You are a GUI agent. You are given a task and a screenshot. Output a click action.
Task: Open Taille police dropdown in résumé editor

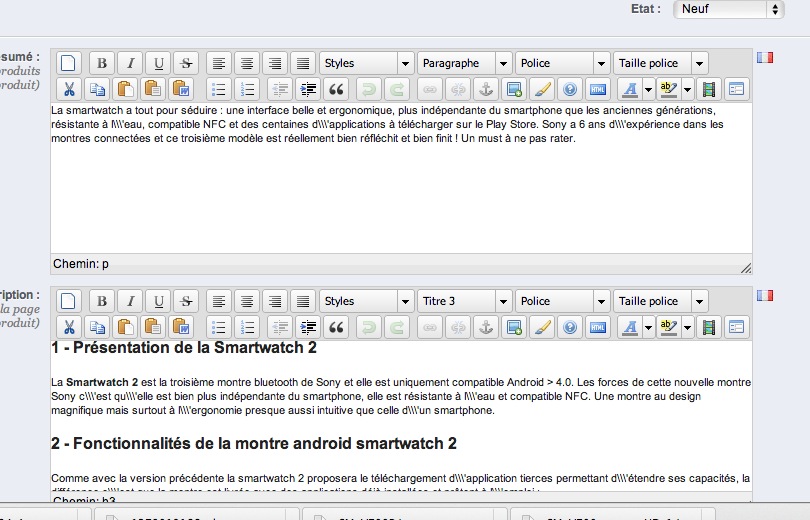click(x=660, y=63)
